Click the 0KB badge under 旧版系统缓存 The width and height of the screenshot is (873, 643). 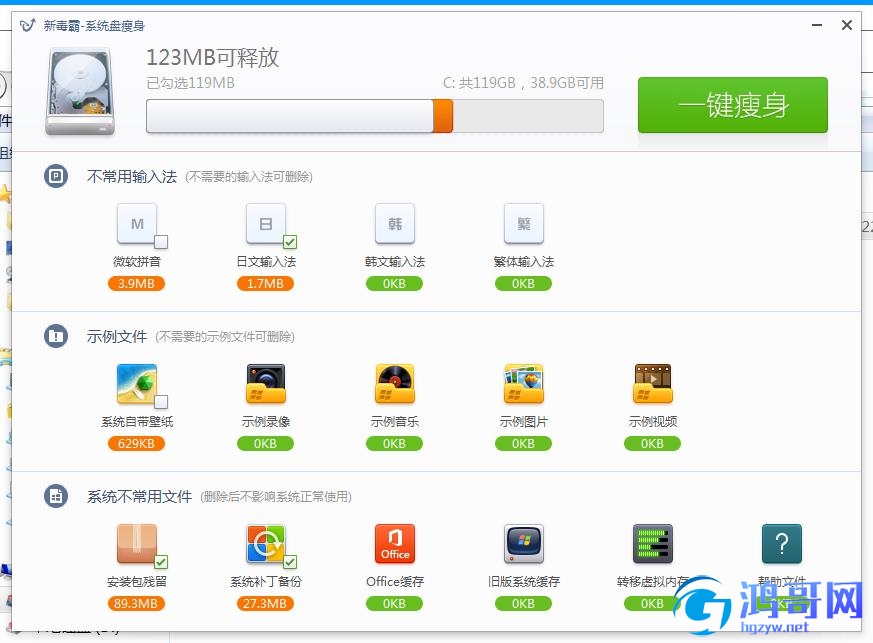coord(523,603)
